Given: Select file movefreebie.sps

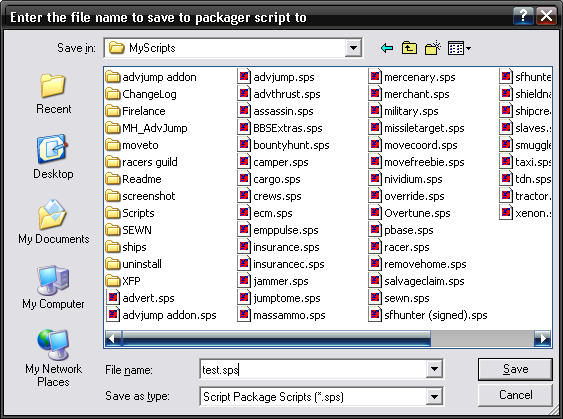Looking at the screenshot, I should [x=417, y=162].
